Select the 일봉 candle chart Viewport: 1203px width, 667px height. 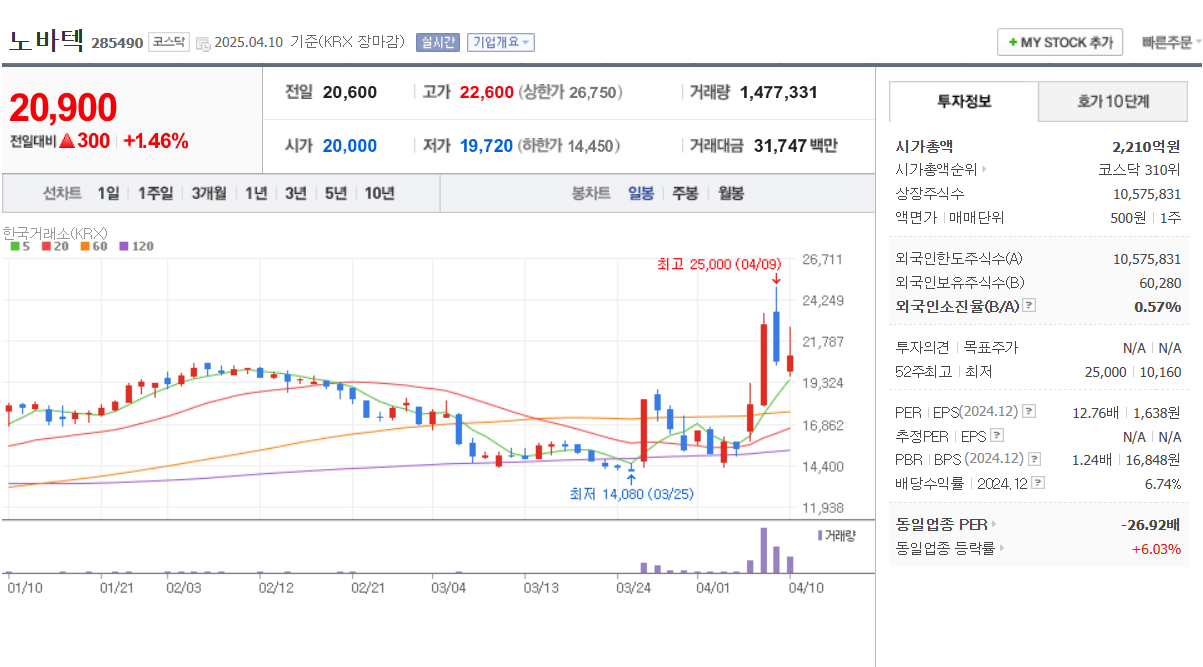(641, 193)
